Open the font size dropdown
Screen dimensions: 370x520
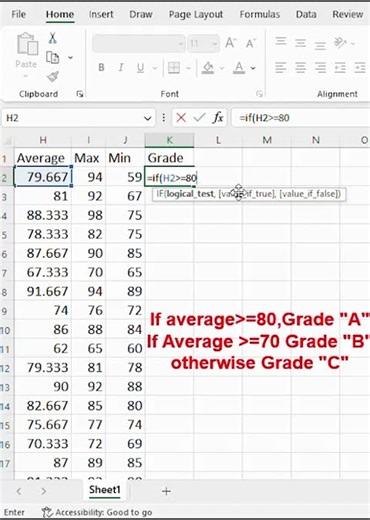click(215, 43)
